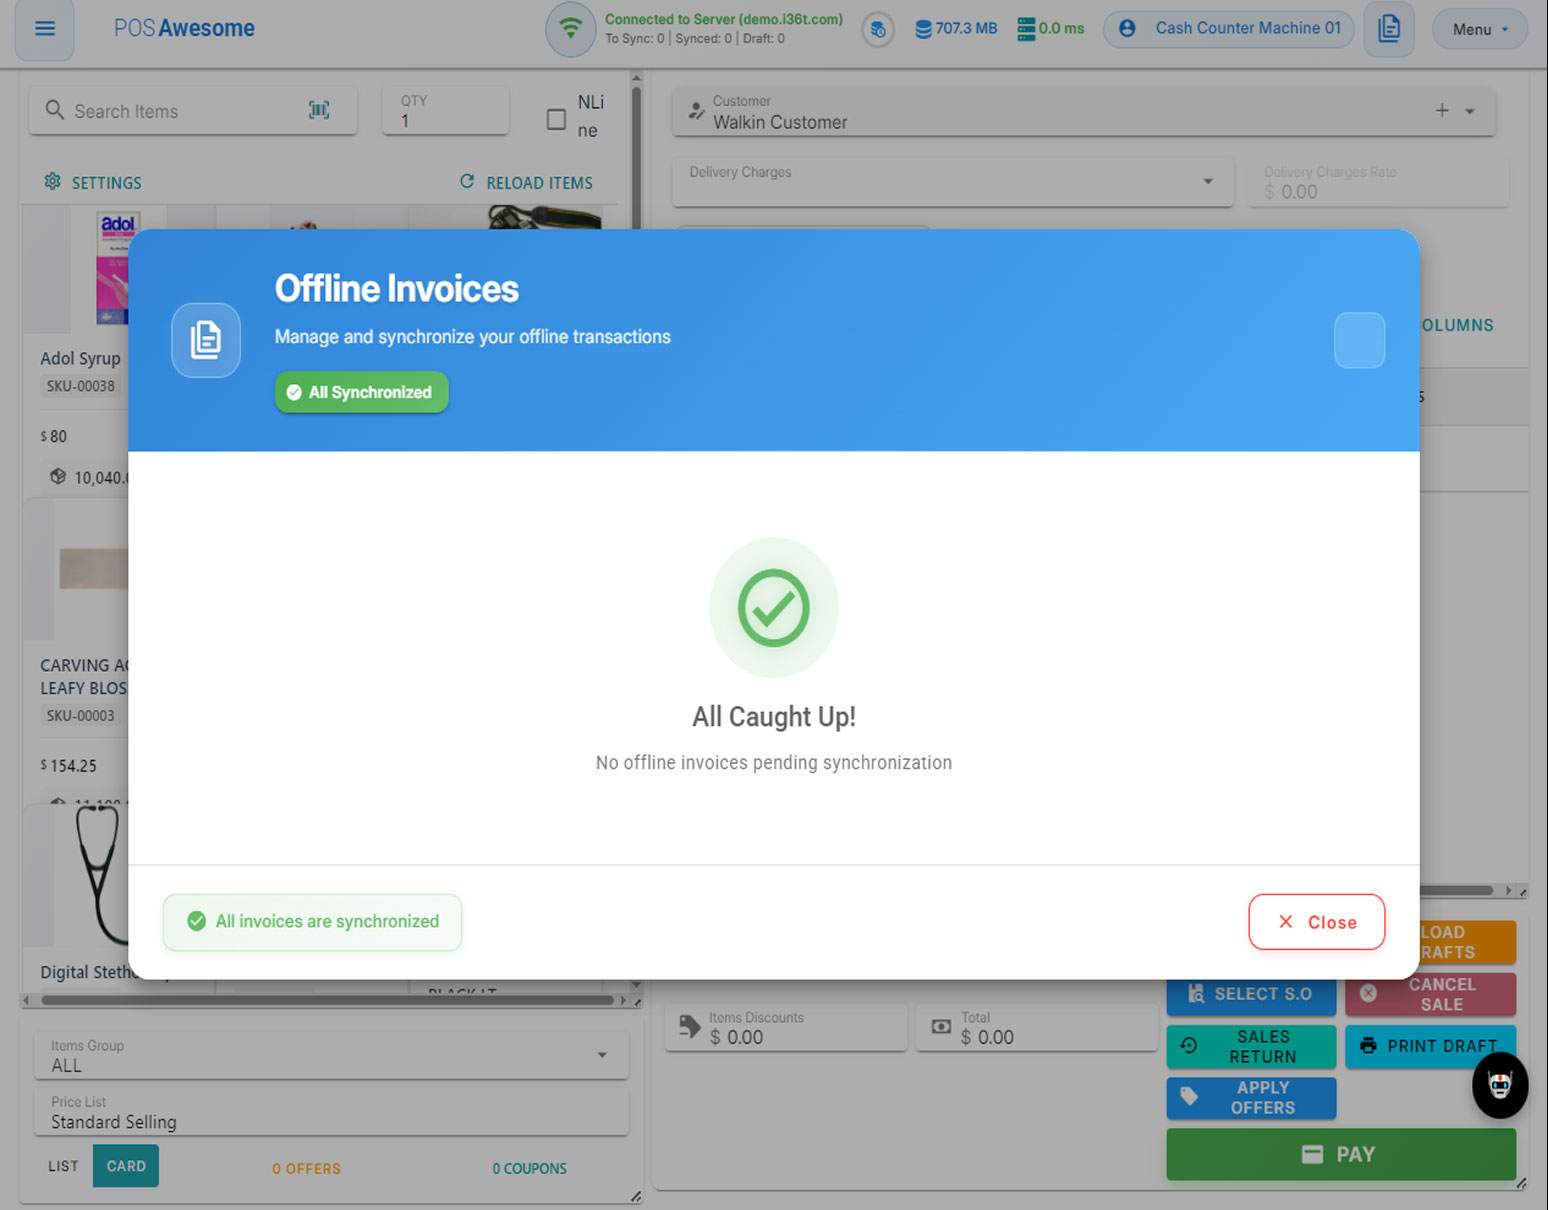Image resolution: width=1548 pixels, height=1210 pixels.
Task: Open the 0 Offers tab
Action: (x=306, y=1168)
